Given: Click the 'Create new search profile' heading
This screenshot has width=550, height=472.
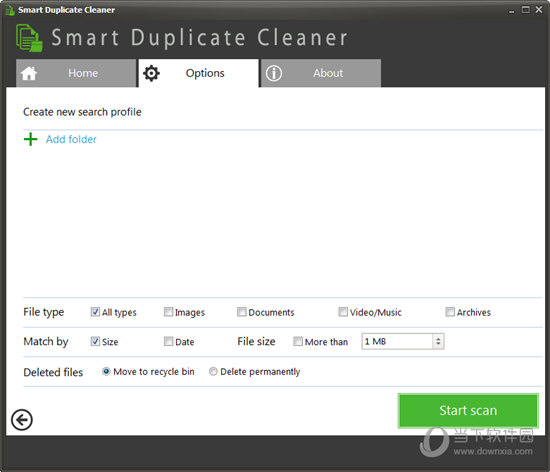Looking at the screenshot, I should tap(82, 112).
